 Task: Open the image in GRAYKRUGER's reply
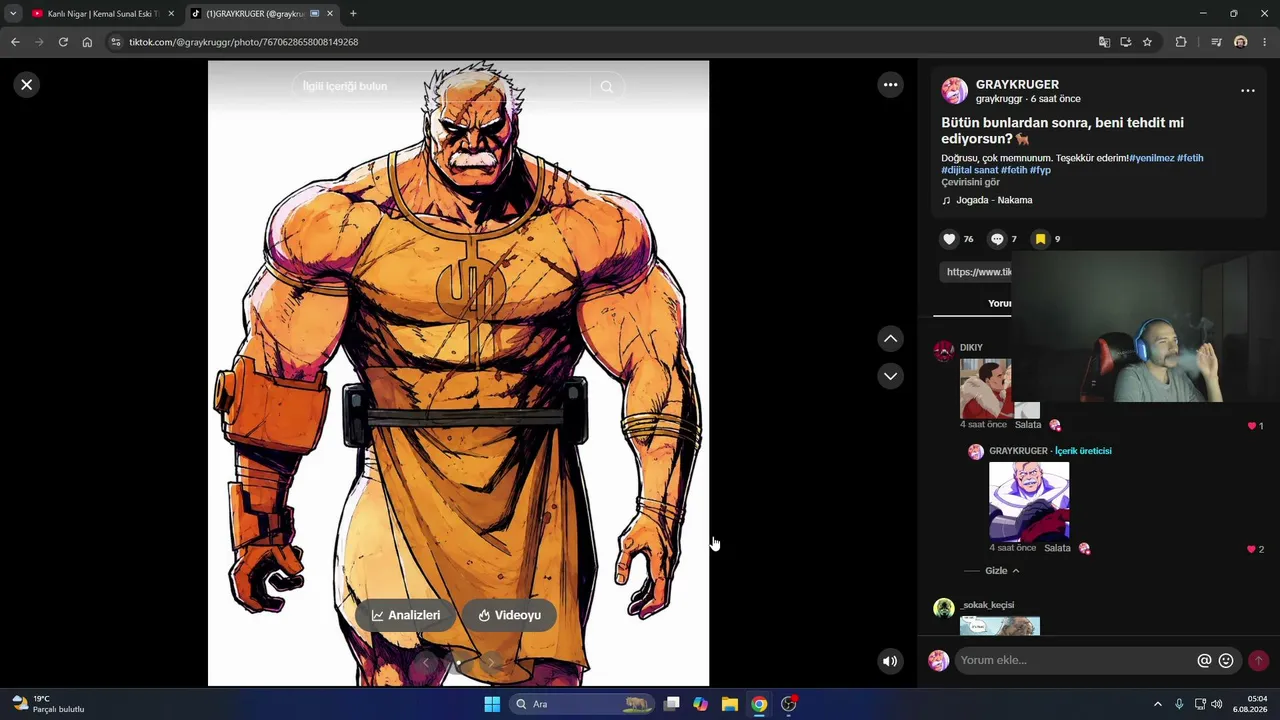(x=1029, y=501)
